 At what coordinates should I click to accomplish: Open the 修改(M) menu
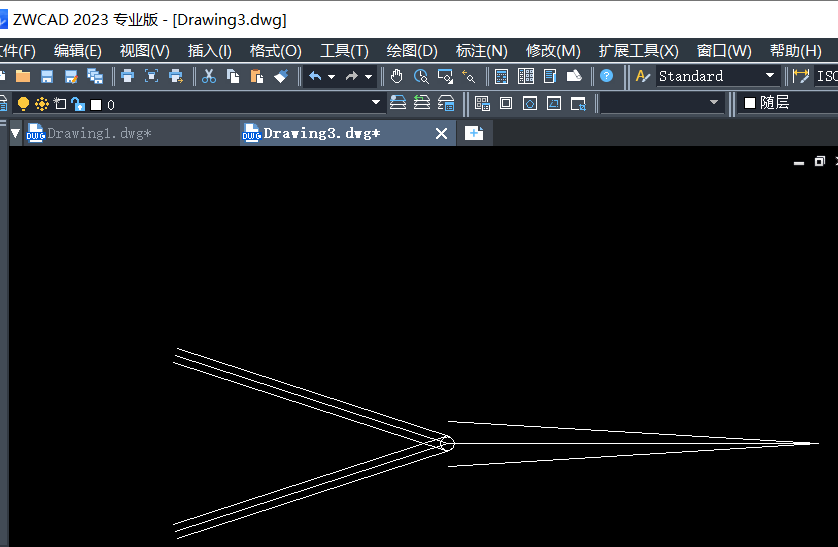click(553, 51)
